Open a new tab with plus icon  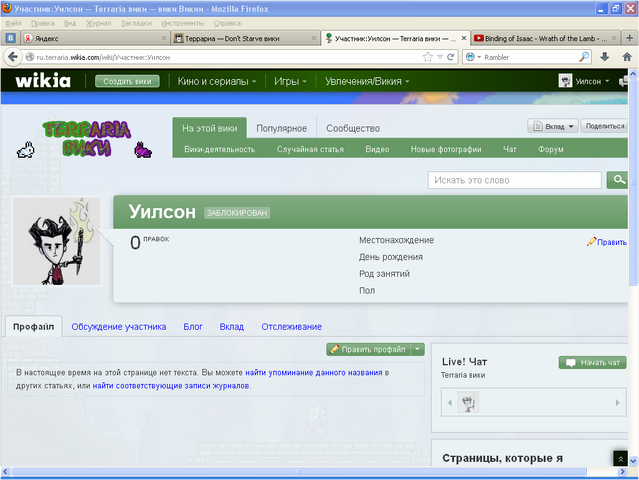click(629, 38)
